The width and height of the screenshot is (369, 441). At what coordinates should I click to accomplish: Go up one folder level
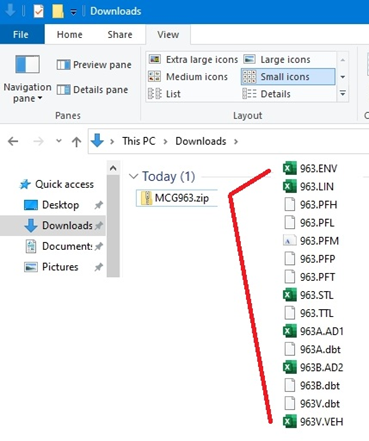(76, 142)
